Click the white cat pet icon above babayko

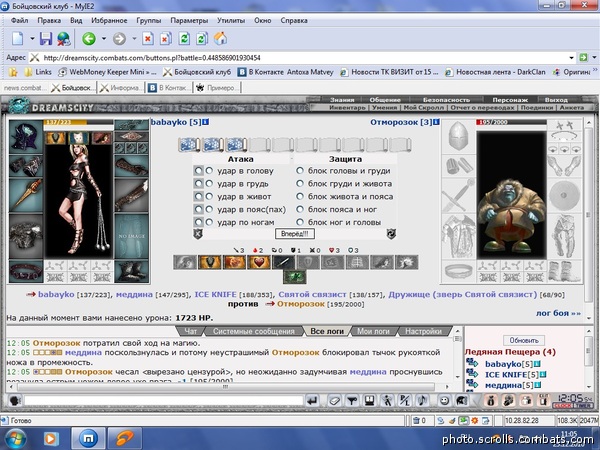[x=78, y=138]
